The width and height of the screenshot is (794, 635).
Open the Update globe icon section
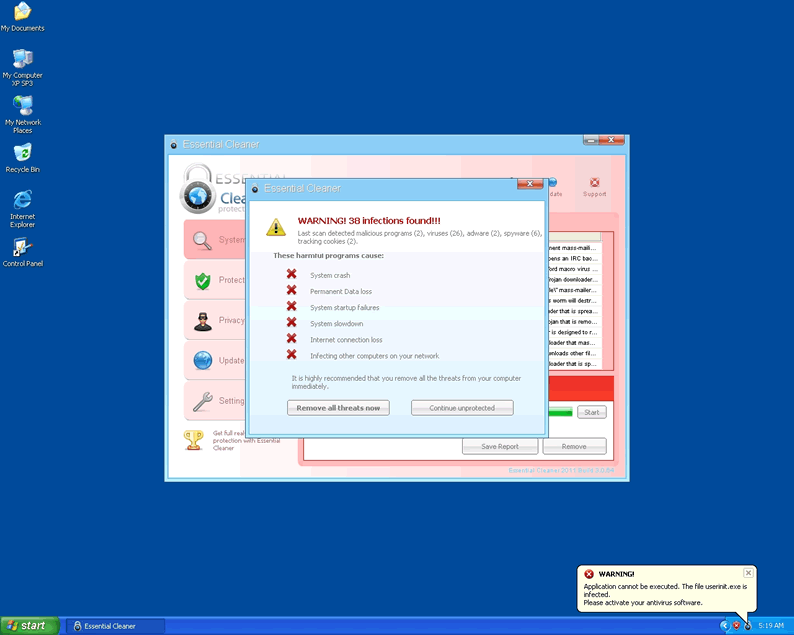(x=202, y=361)
